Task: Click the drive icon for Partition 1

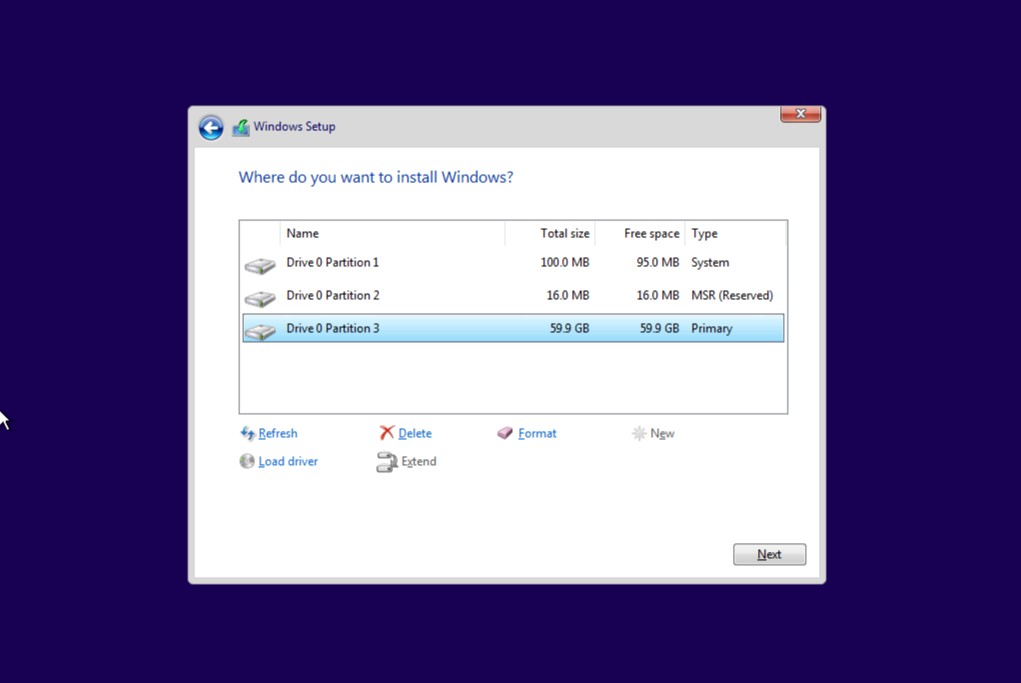Action: pos(260,265)
